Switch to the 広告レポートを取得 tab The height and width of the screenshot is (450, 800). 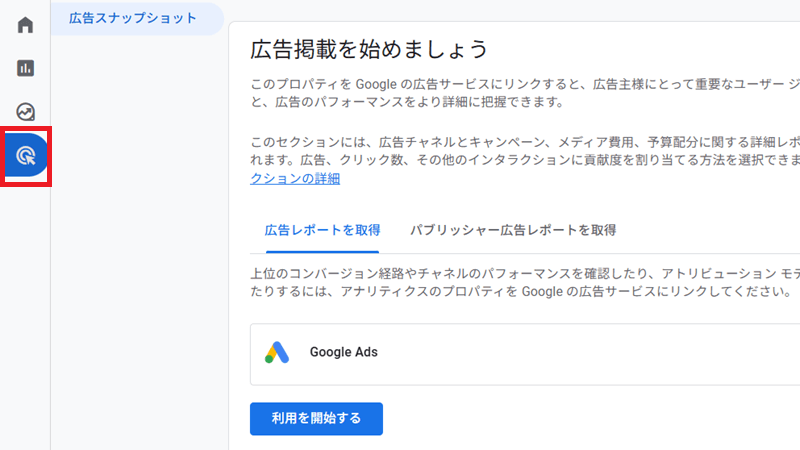pyautogui.click(x=322, y=230)
